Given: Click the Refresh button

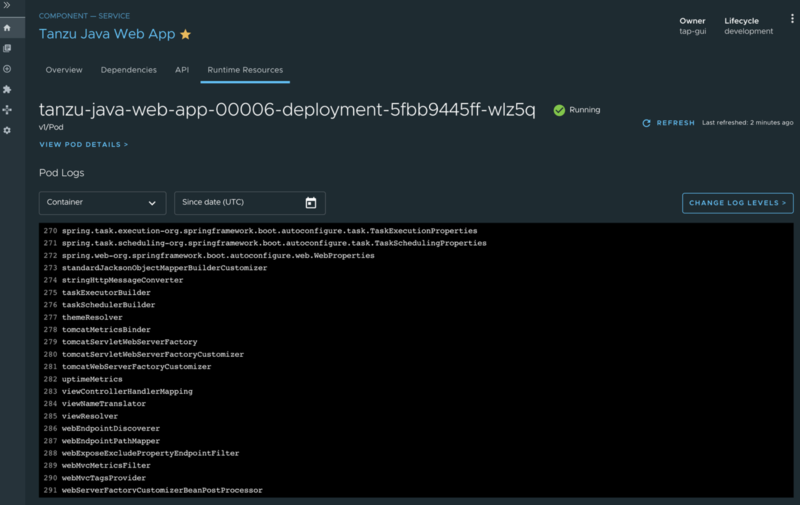Looking at the screenshot, I should pos(668,123).
